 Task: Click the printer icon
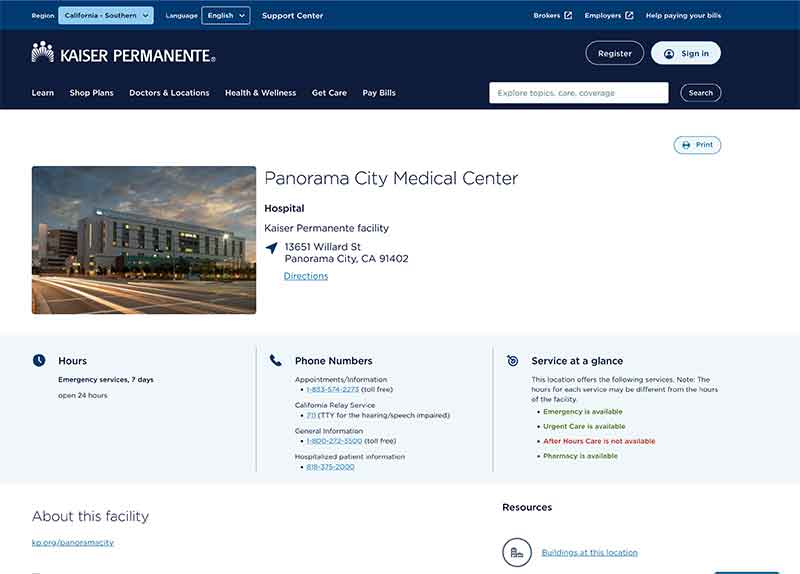click(686, 145)
